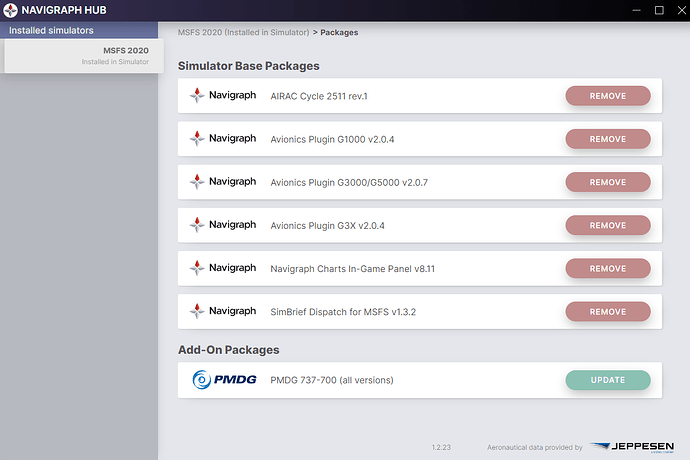The height and width of the screenshot is (460, 690).
Task: Click the Installed simulators sidebar header
Action: [x=79, y=30]
